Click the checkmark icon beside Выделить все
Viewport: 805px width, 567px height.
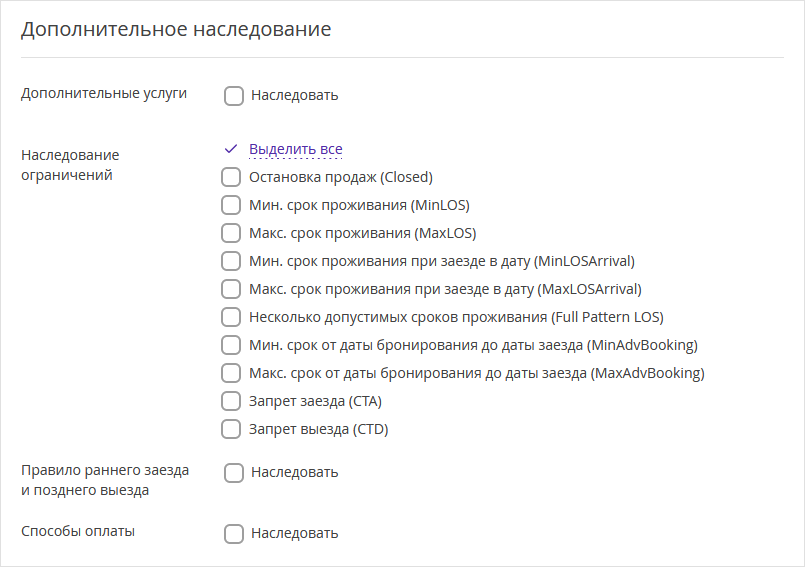point(231,149)
